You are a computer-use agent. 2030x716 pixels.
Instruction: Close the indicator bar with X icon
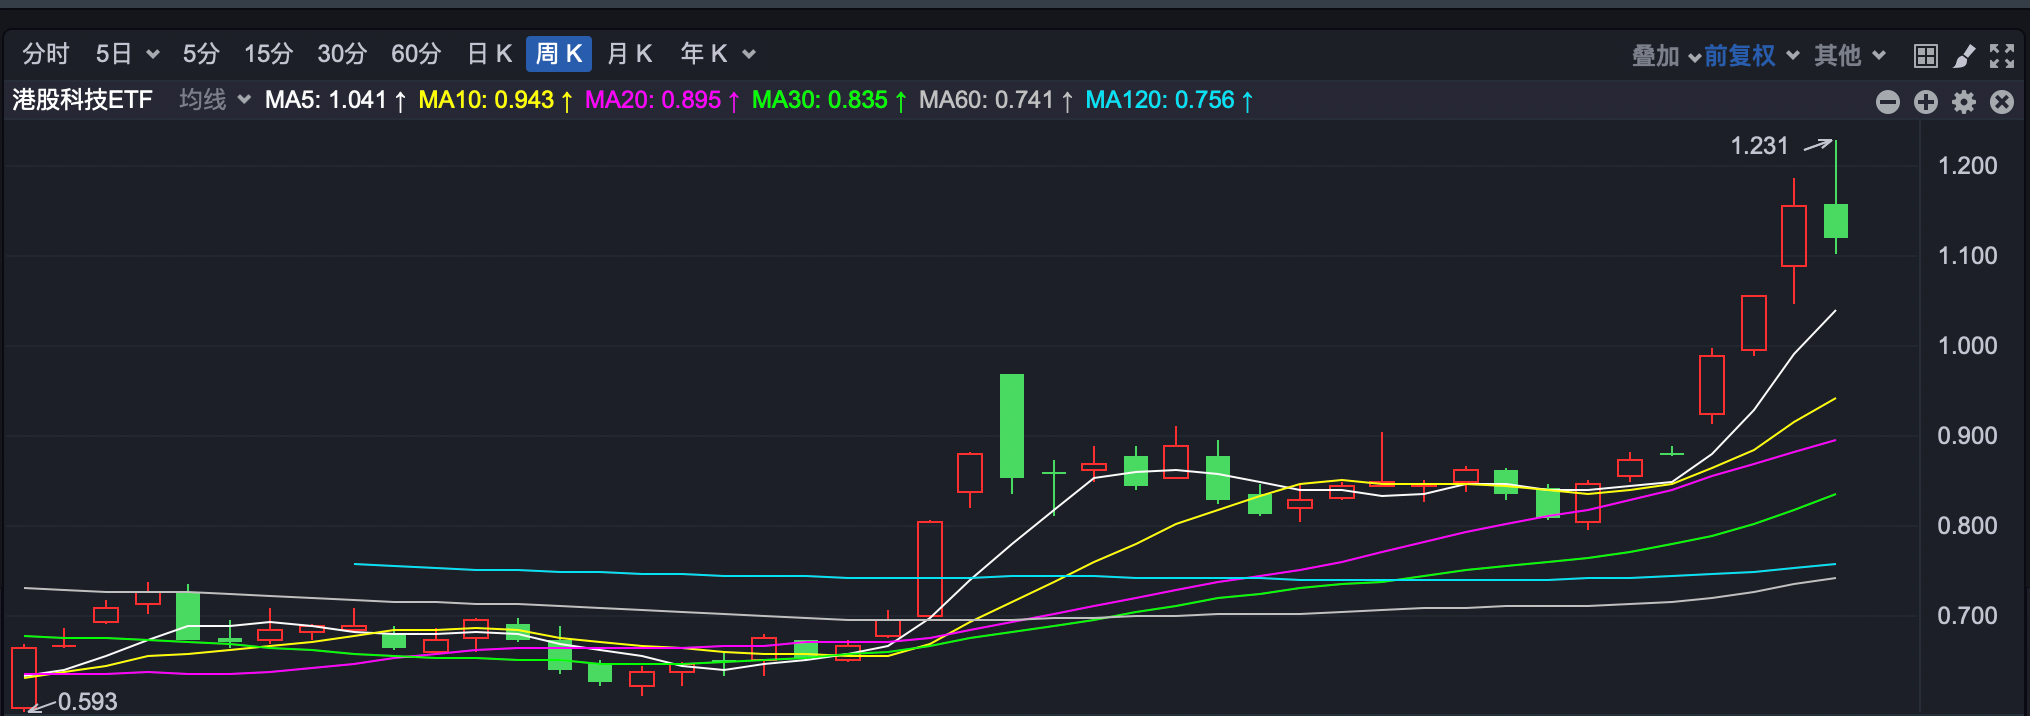(2002, 102)
